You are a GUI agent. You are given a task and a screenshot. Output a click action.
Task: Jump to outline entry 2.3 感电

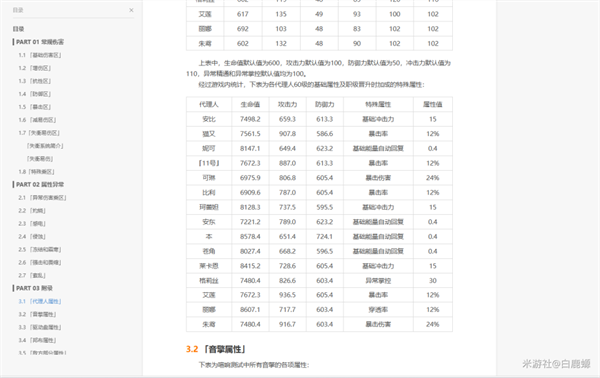click(x=32, y=224)
